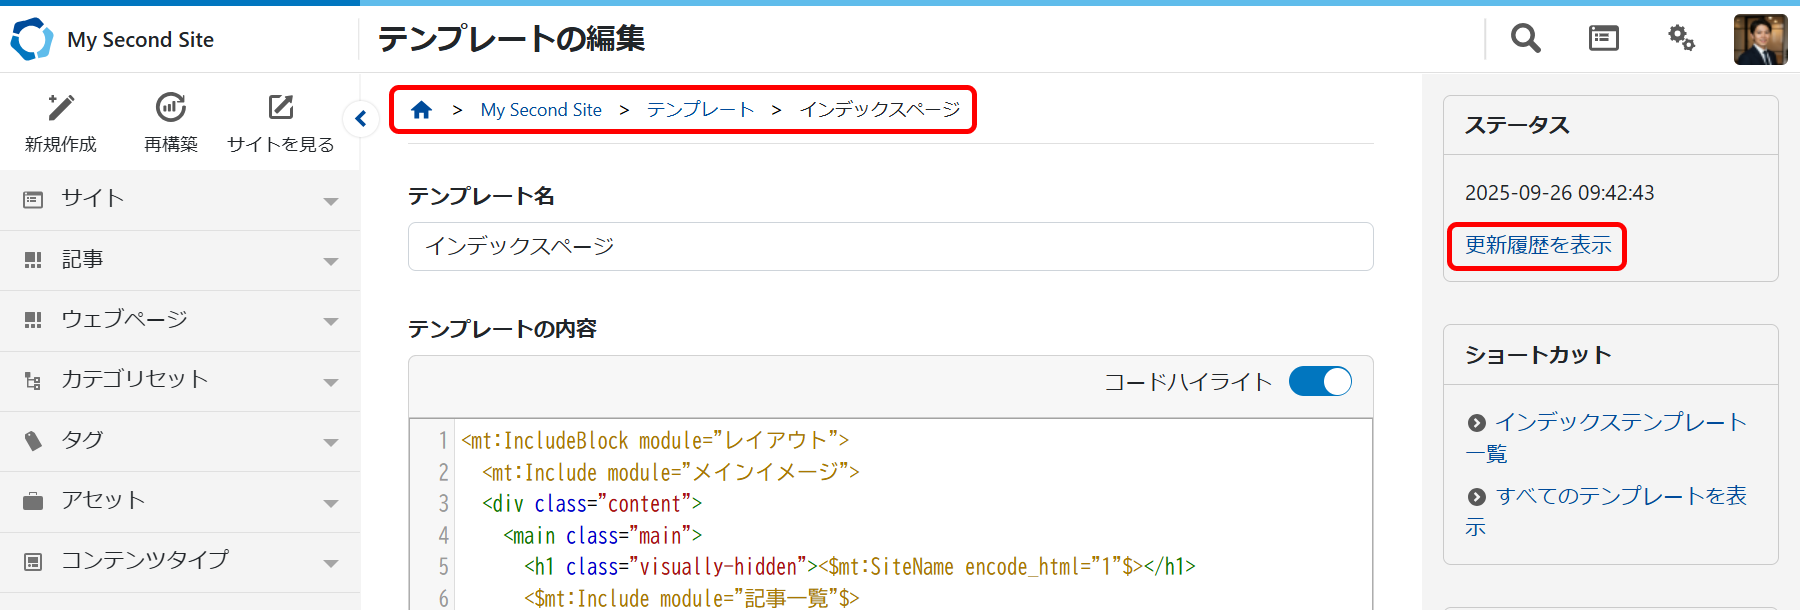Click the サイトを見る view site icon
This screenshot has width=1800, height=610.
point(281,108)
